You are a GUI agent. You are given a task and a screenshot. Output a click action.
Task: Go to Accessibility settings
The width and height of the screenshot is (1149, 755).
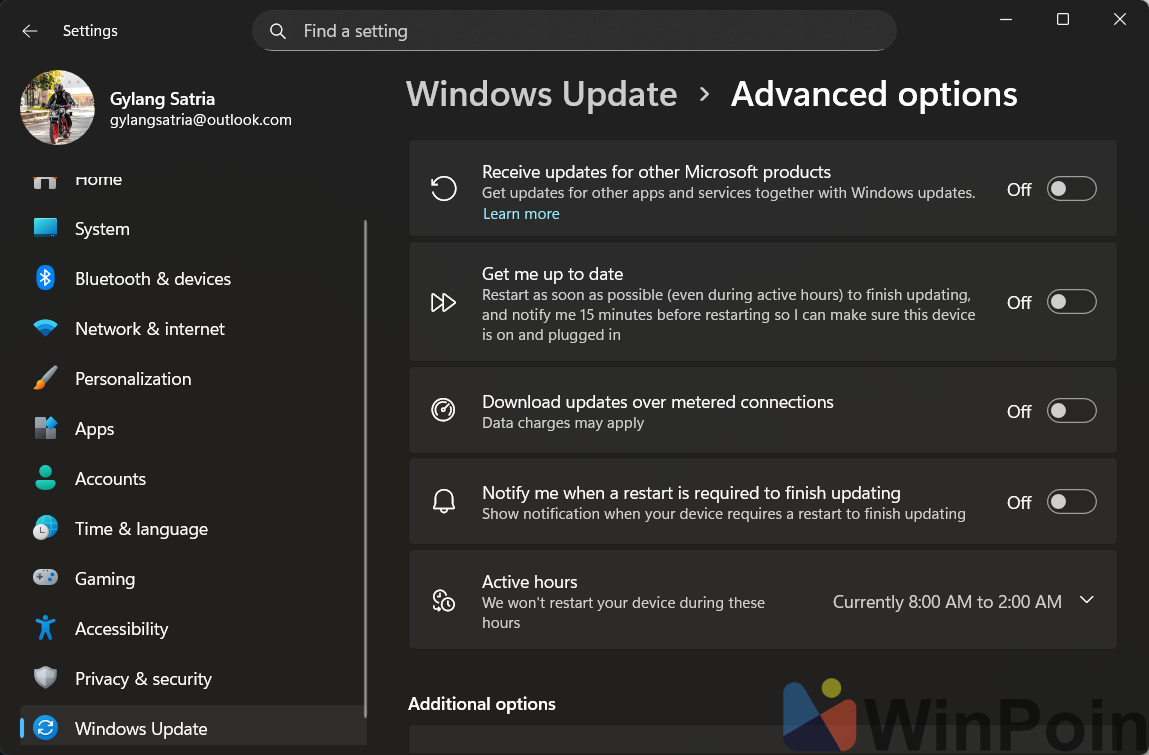pyautogui.click(x=192, y=628)
